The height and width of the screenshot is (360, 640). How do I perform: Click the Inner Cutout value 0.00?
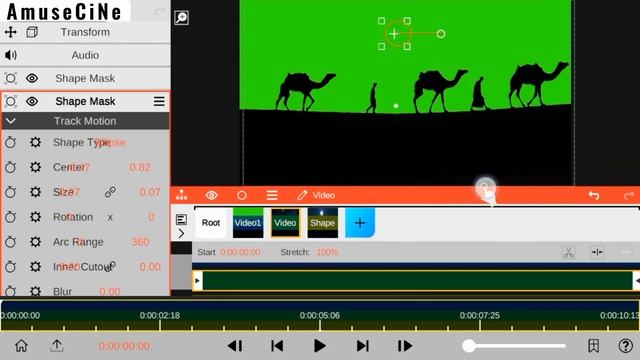coord(150,267)
